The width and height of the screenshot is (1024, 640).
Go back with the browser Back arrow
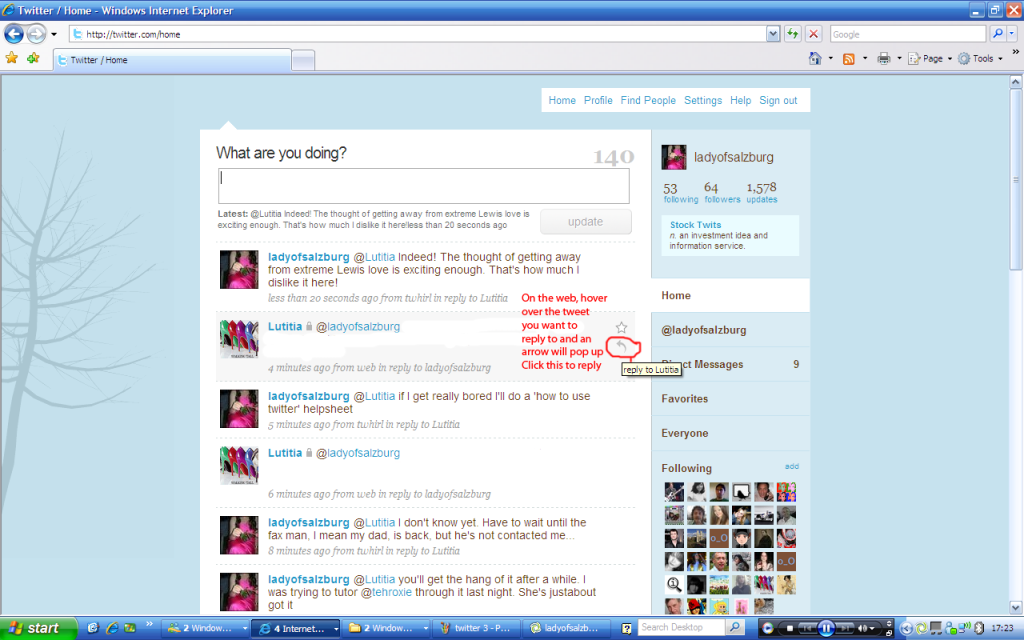14,34
